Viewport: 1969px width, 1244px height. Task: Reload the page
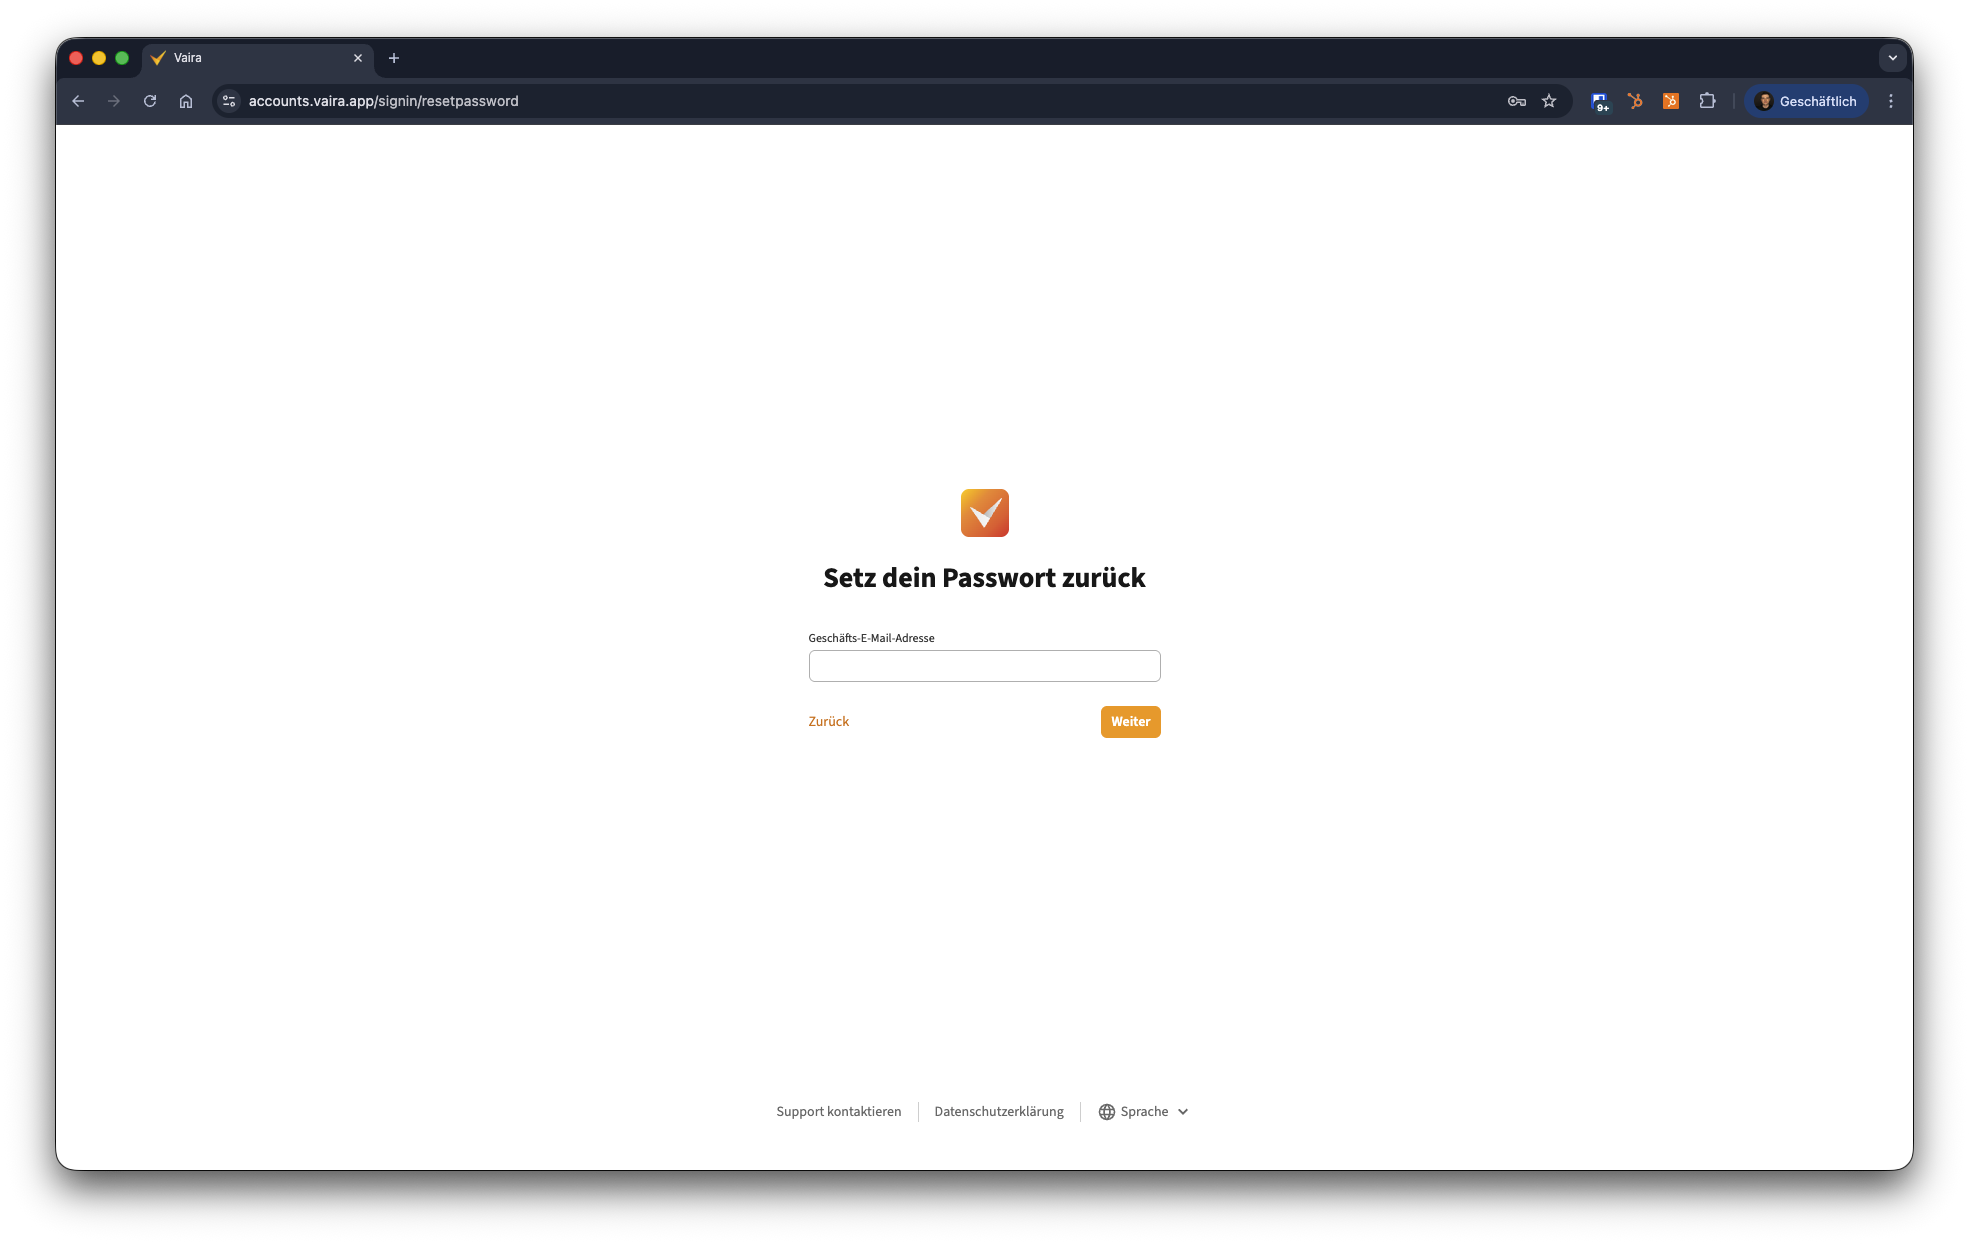pyautogui.click(x=150, y=101)
